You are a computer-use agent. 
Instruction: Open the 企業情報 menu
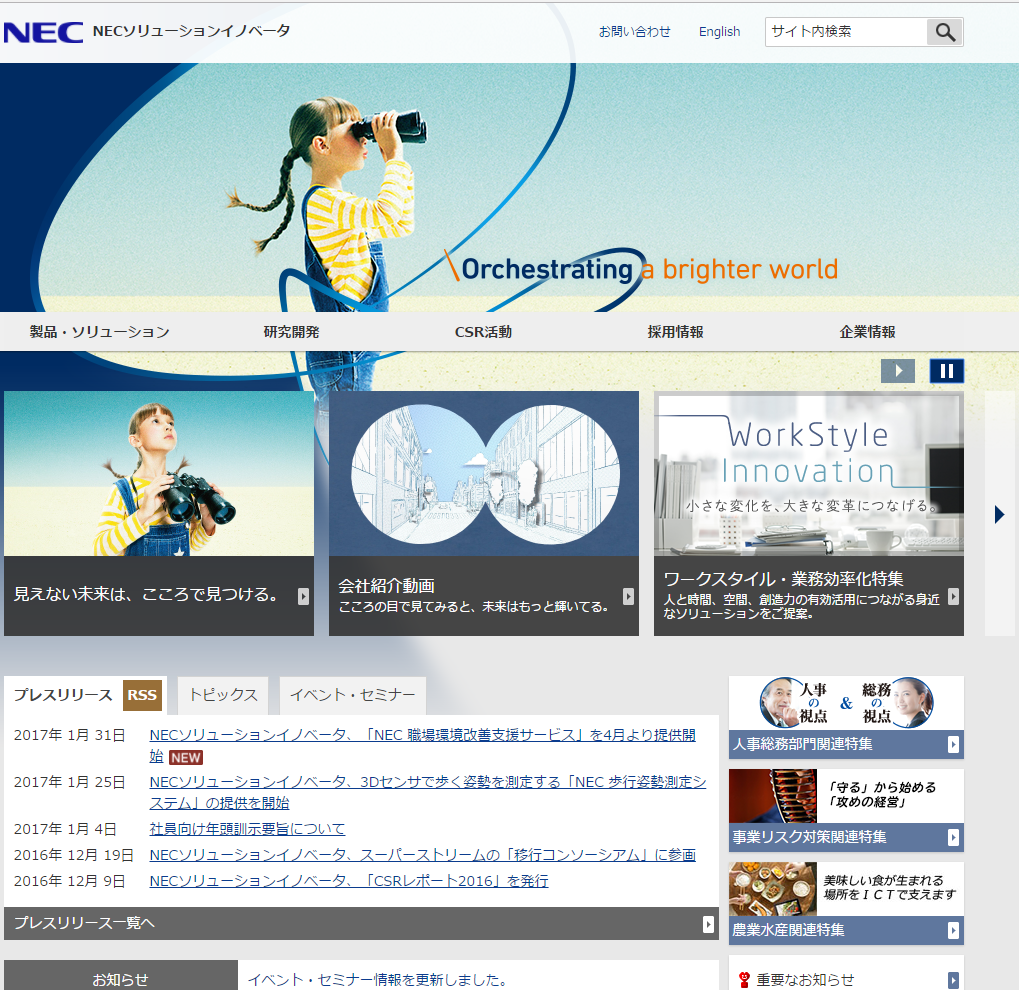pos(867,332)
